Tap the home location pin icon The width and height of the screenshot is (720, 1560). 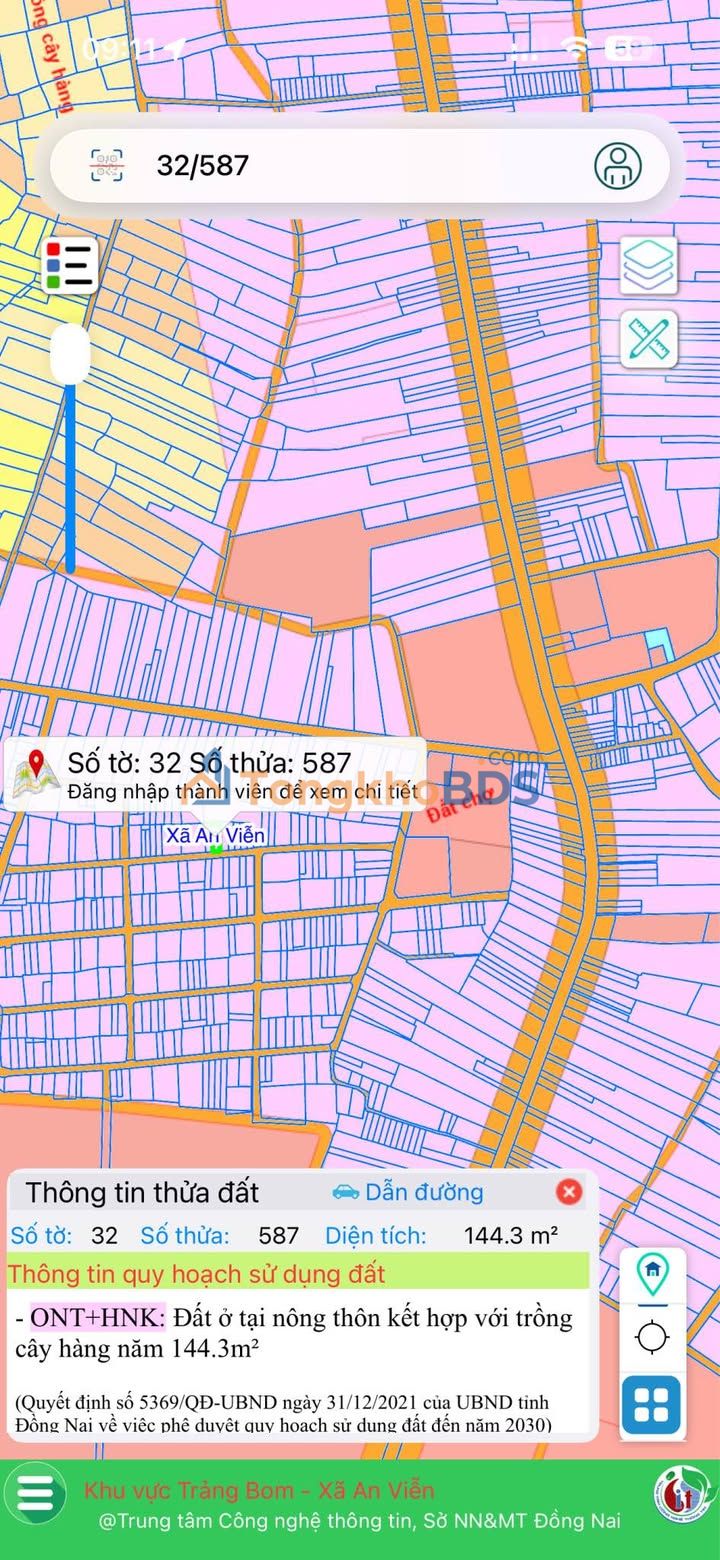[x=652, y=1272]
